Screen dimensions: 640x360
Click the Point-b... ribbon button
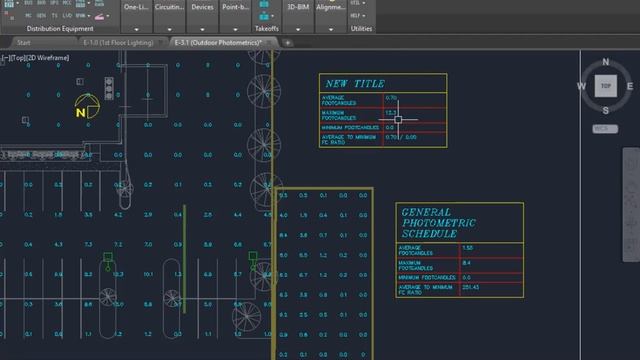235,7
